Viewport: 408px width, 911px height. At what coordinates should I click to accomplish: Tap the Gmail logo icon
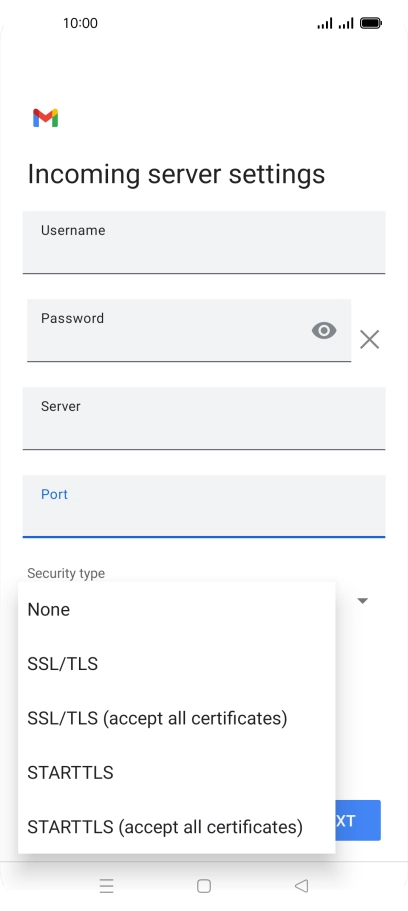coord(45,118)
